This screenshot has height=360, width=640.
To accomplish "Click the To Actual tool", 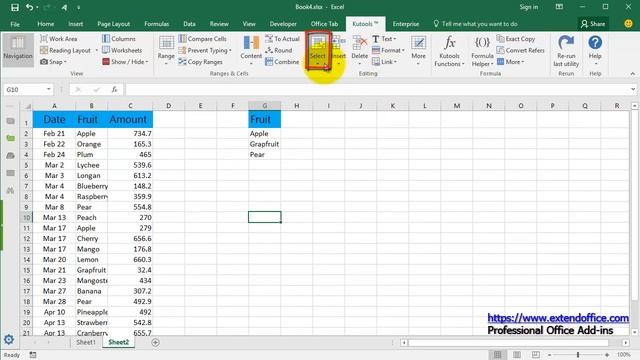I will click(282, 39).
